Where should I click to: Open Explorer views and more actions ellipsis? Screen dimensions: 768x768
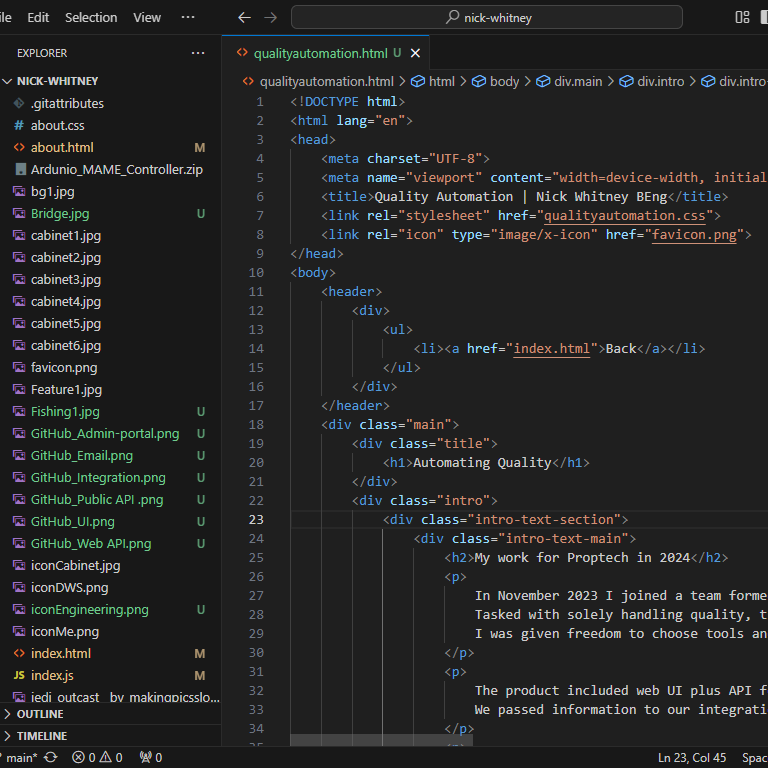point(198,52)
